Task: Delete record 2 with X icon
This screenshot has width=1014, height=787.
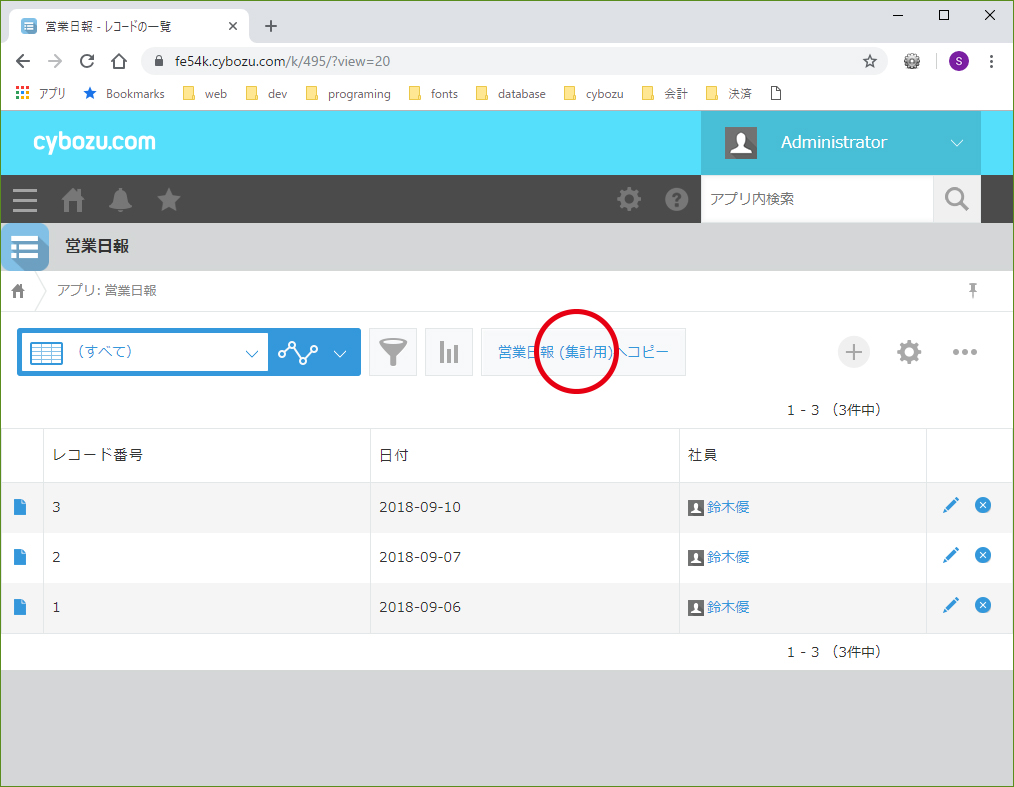Action: pos(983,555)
